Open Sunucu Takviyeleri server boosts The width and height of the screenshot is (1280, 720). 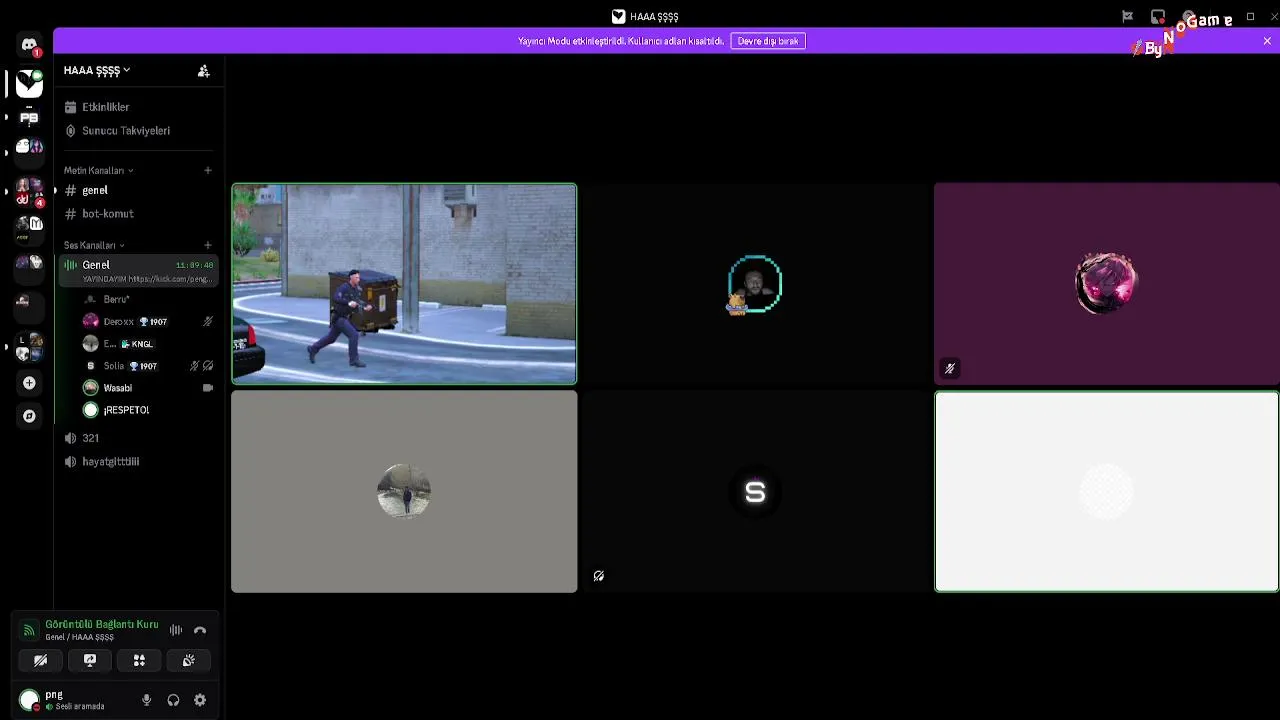[139, 131]
